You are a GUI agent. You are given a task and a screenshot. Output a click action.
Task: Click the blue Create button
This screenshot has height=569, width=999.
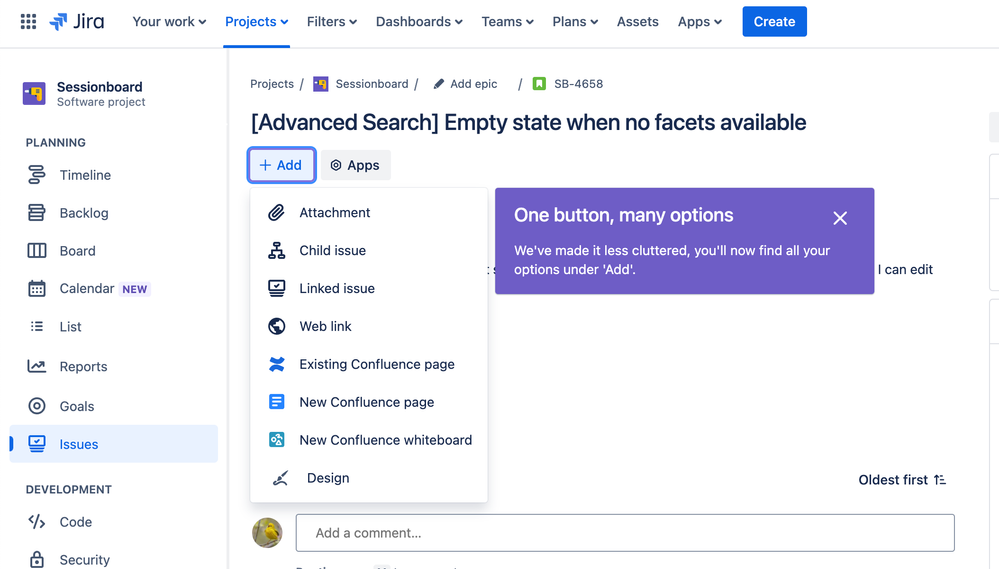point(774,22)
